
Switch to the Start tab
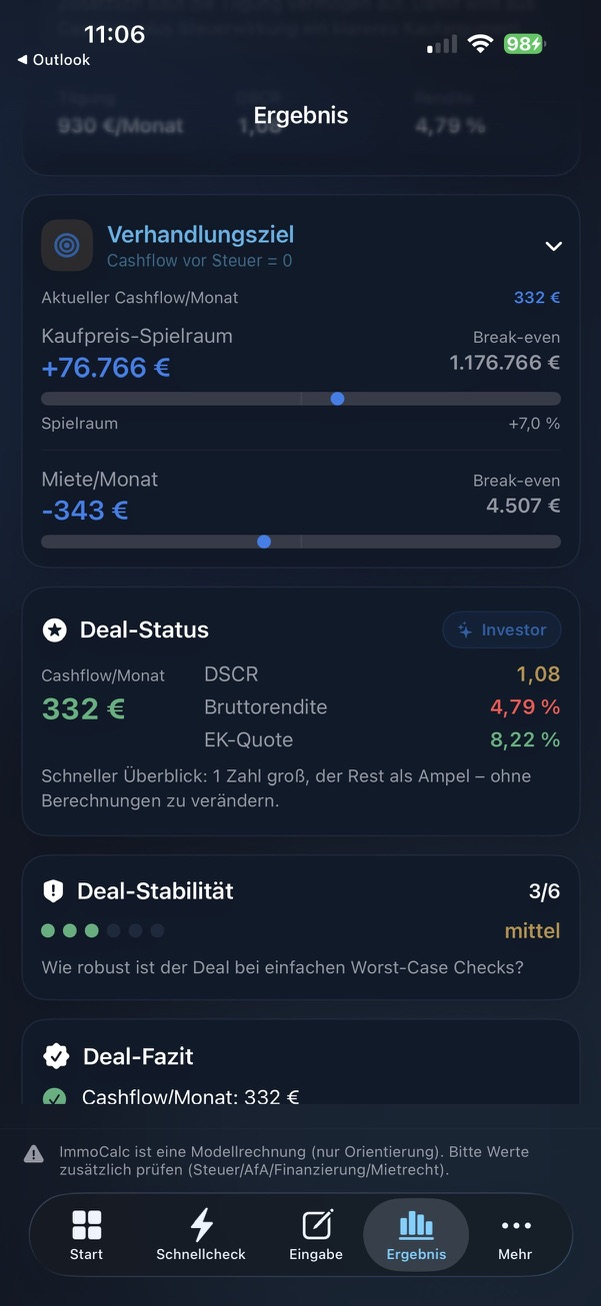(x=86, y=1235)
